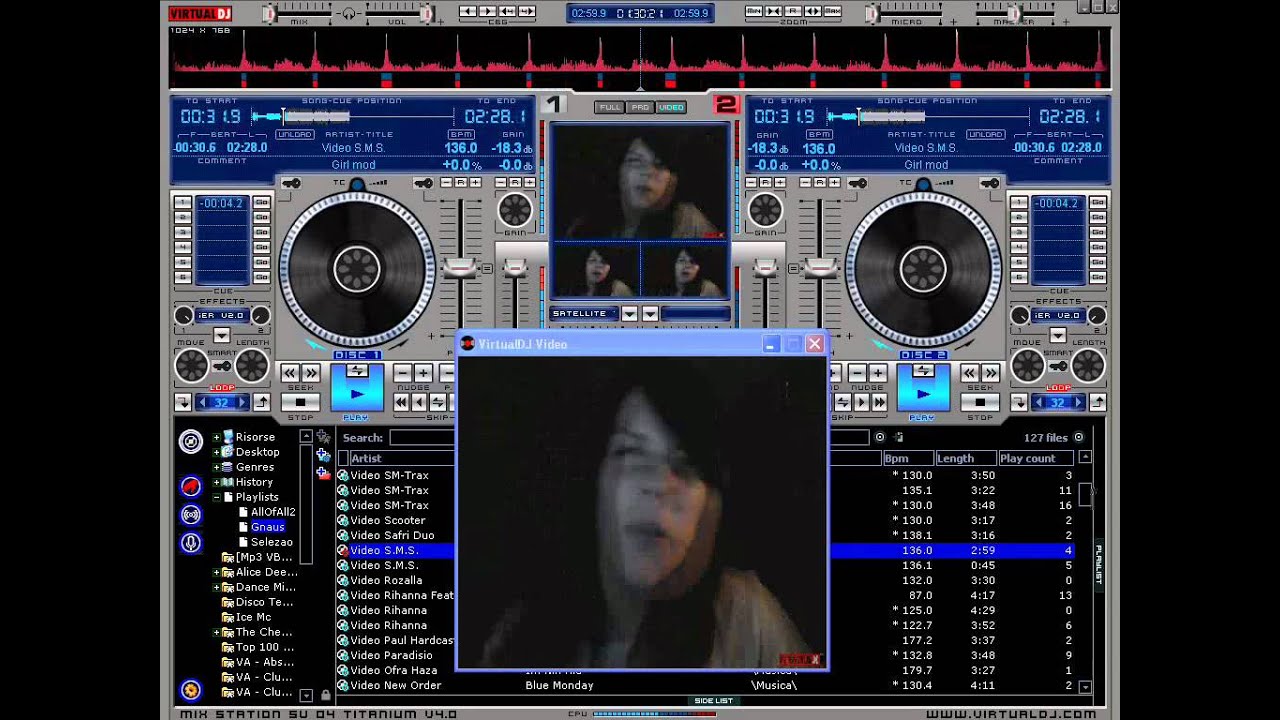Click Go button for cue 1, deck 1

coord(261,202)
